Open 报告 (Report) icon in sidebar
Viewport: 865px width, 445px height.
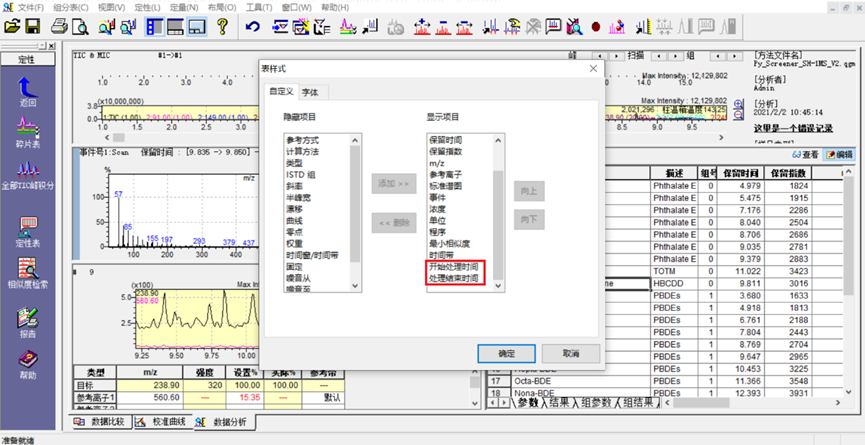tap(28, 319)
